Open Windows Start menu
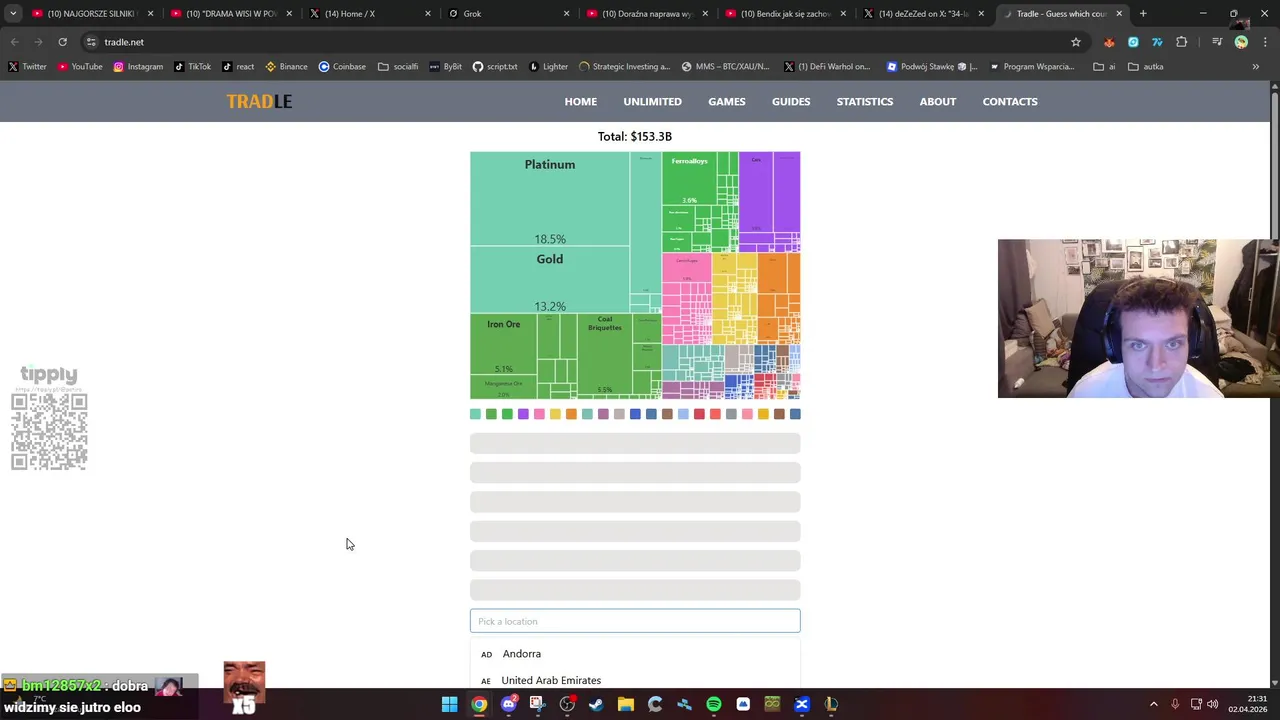1280x720 pixels. point(450,705)
